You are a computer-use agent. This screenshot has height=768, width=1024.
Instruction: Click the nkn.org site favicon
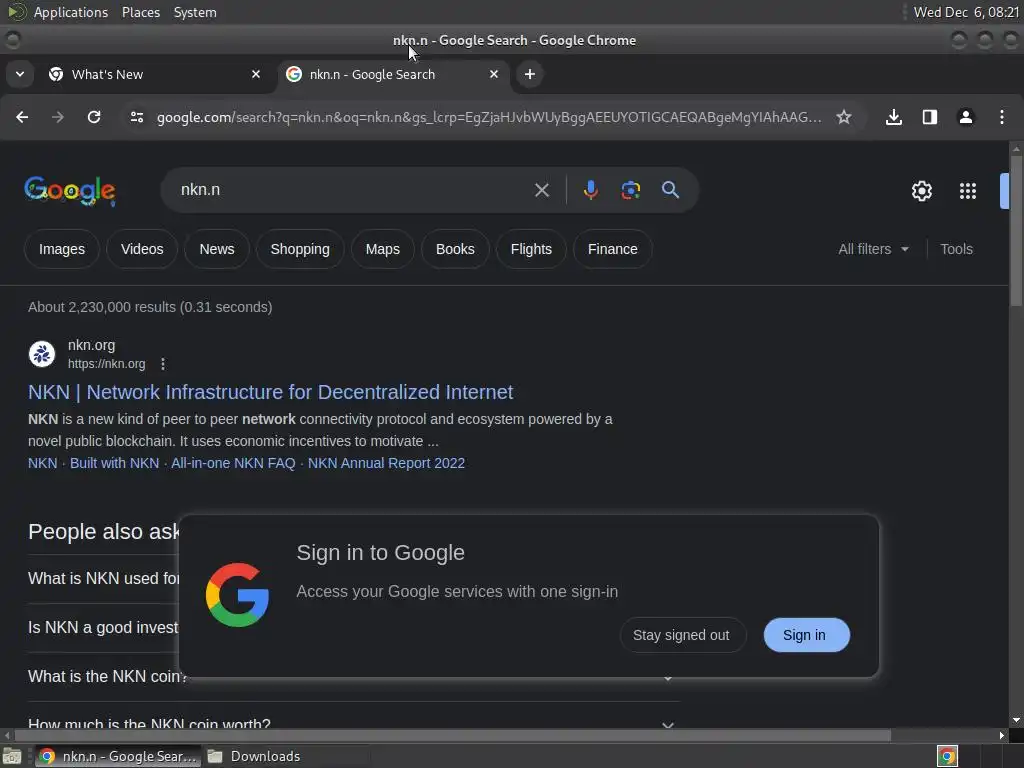pyautogui.click(x=42, y=354)
